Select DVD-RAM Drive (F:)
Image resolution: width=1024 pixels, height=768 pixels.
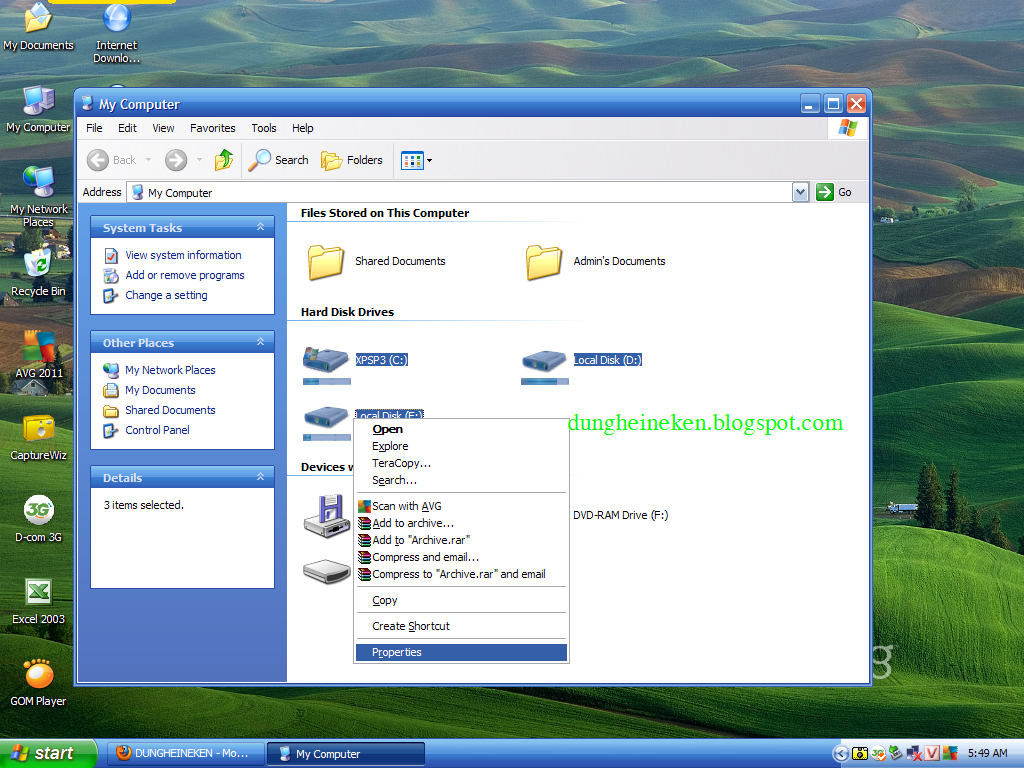coord(620,515)
